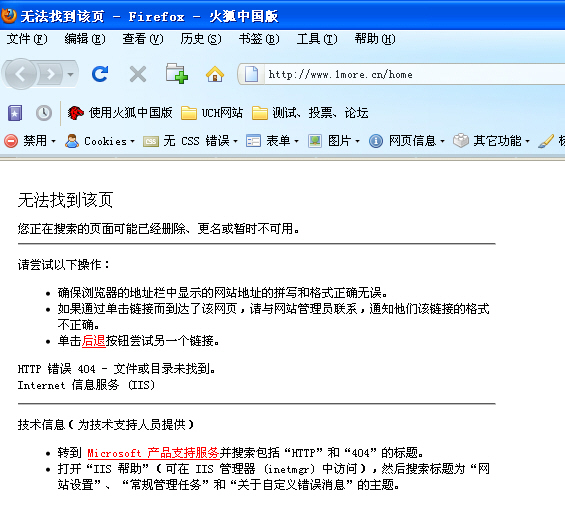Click the browser back arrow button
This screenshot has width=565, height=527.
pyautogui.click(x=21, y=74)
